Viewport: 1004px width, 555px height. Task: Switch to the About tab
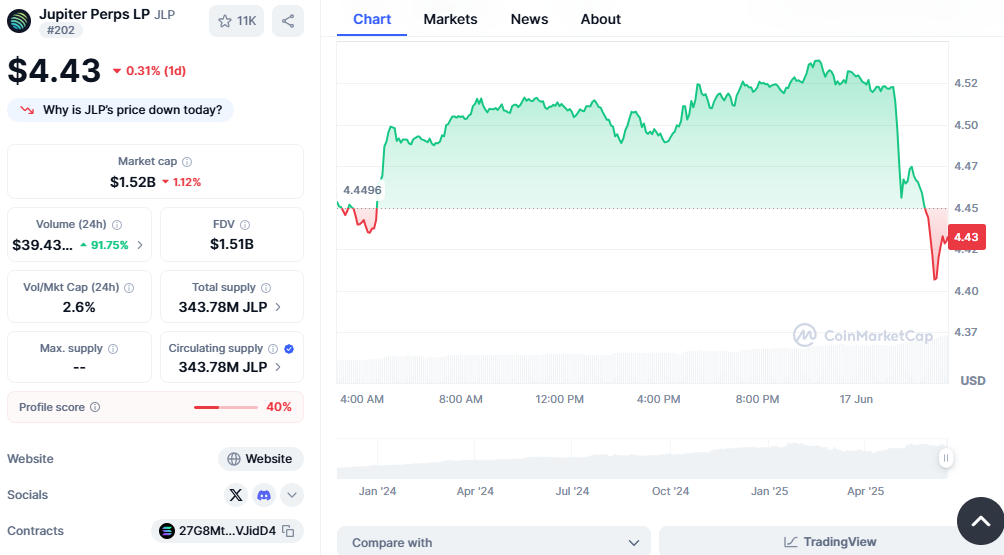(601, 19)
